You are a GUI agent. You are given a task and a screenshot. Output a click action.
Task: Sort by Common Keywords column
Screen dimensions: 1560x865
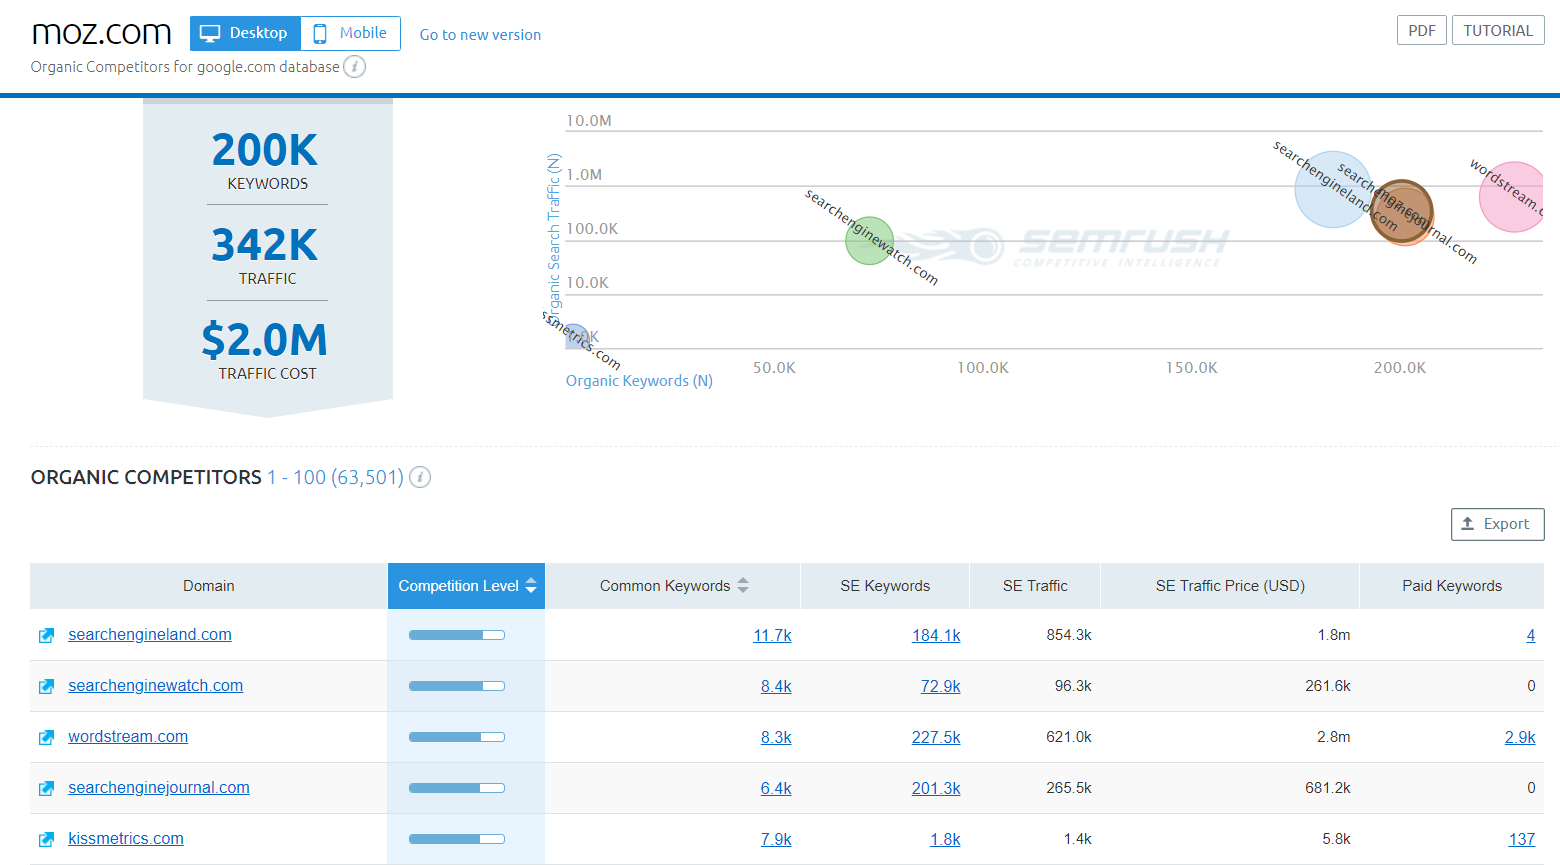point(673,586)
